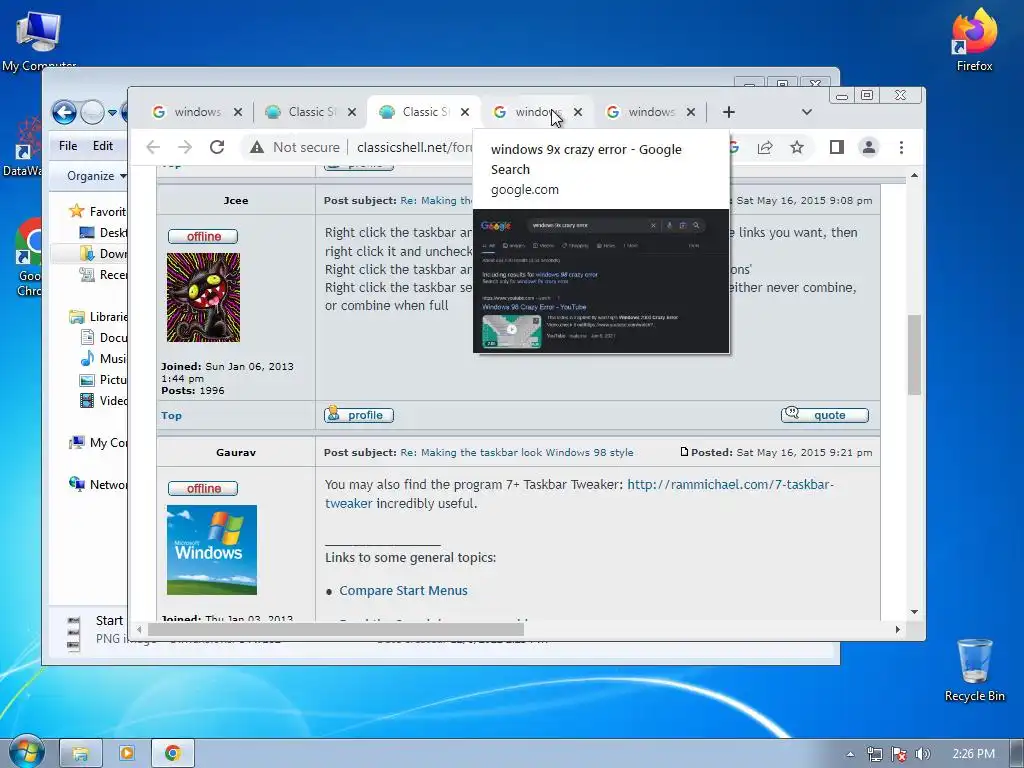1024x768 pixels.
Task: Click the Explorer window back button
Action: click(x=64, y=112)
